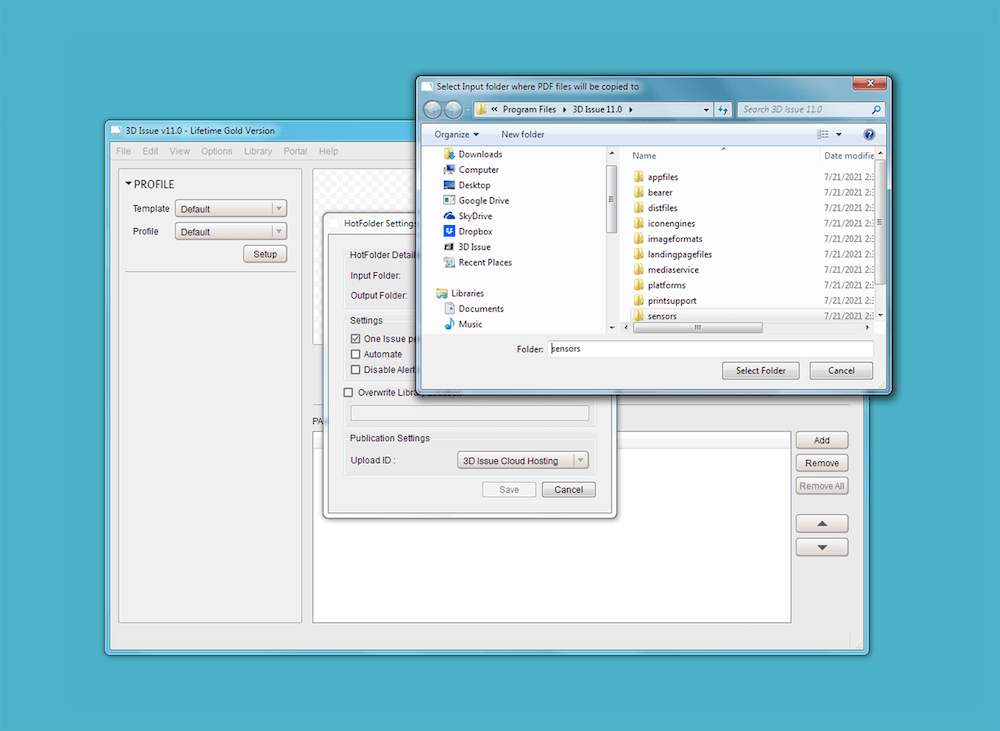Open the Profile dropdown
Screen dimensions: 1000x731
pos(231,232)
